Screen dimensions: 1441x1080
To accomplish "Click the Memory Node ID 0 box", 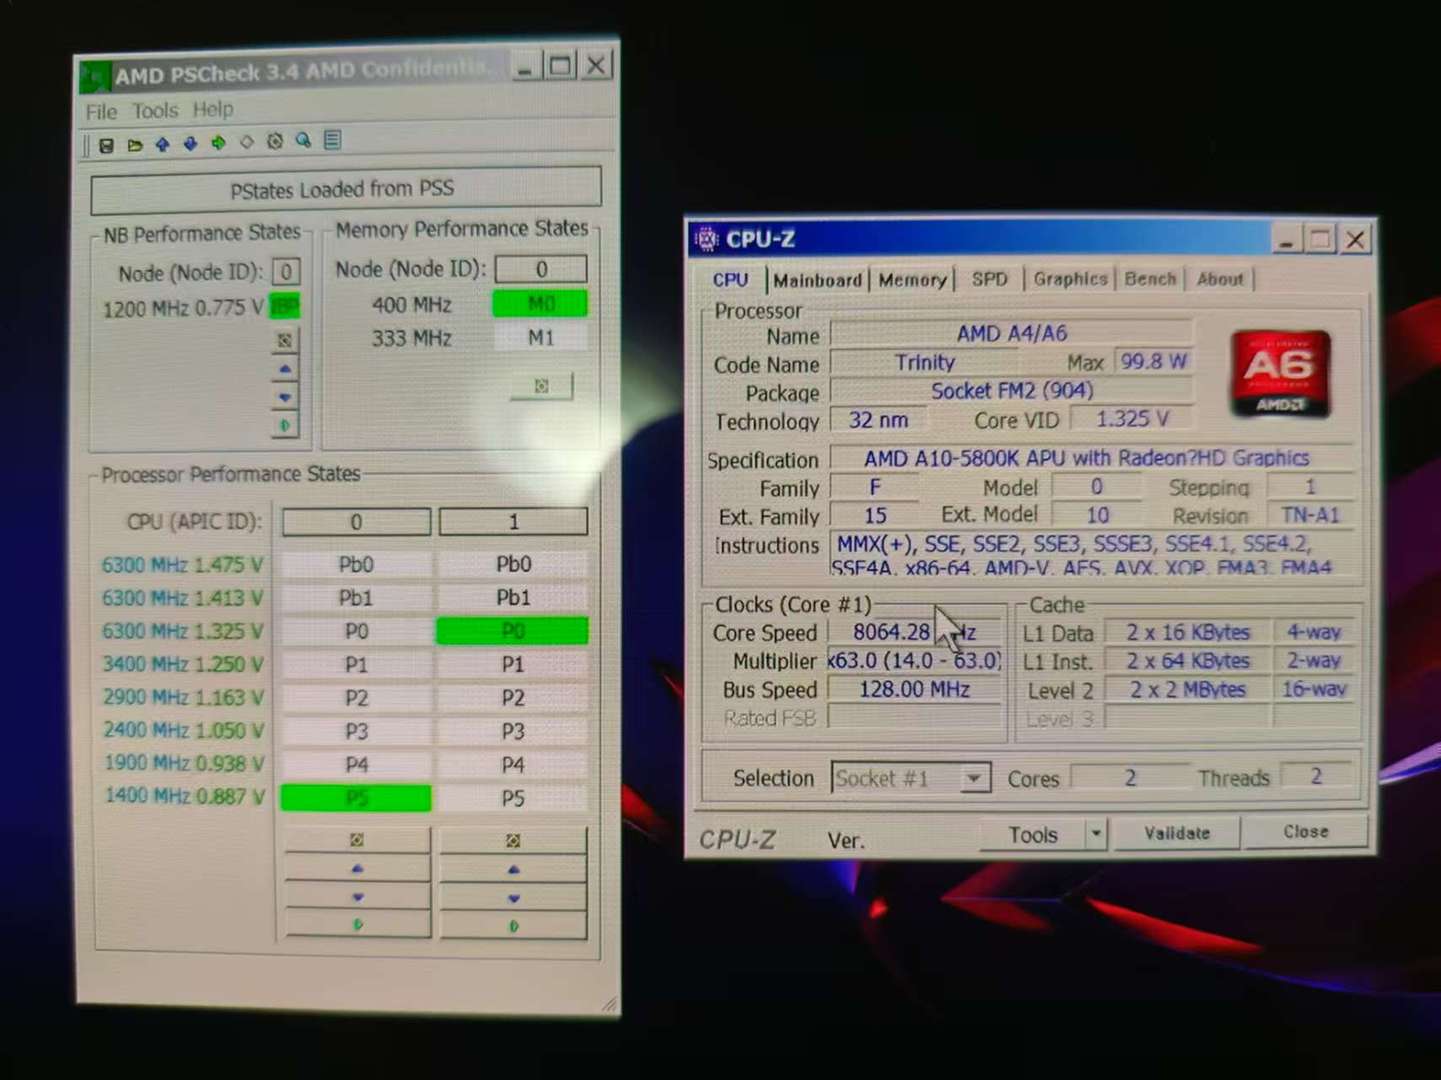I will (541, 269).
